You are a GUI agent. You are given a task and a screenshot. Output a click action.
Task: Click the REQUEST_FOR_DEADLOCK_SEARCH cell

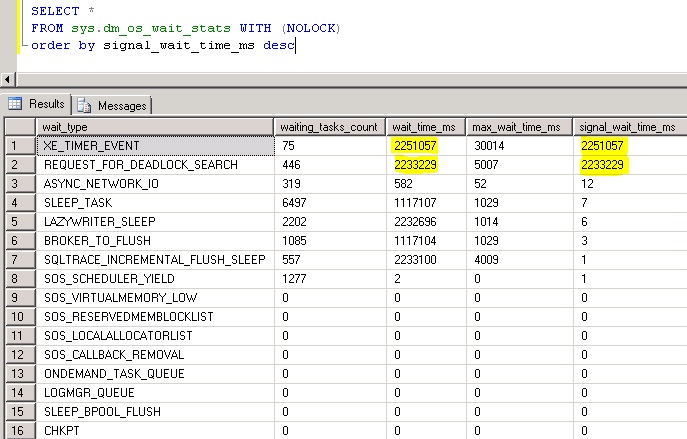point(153,165)
